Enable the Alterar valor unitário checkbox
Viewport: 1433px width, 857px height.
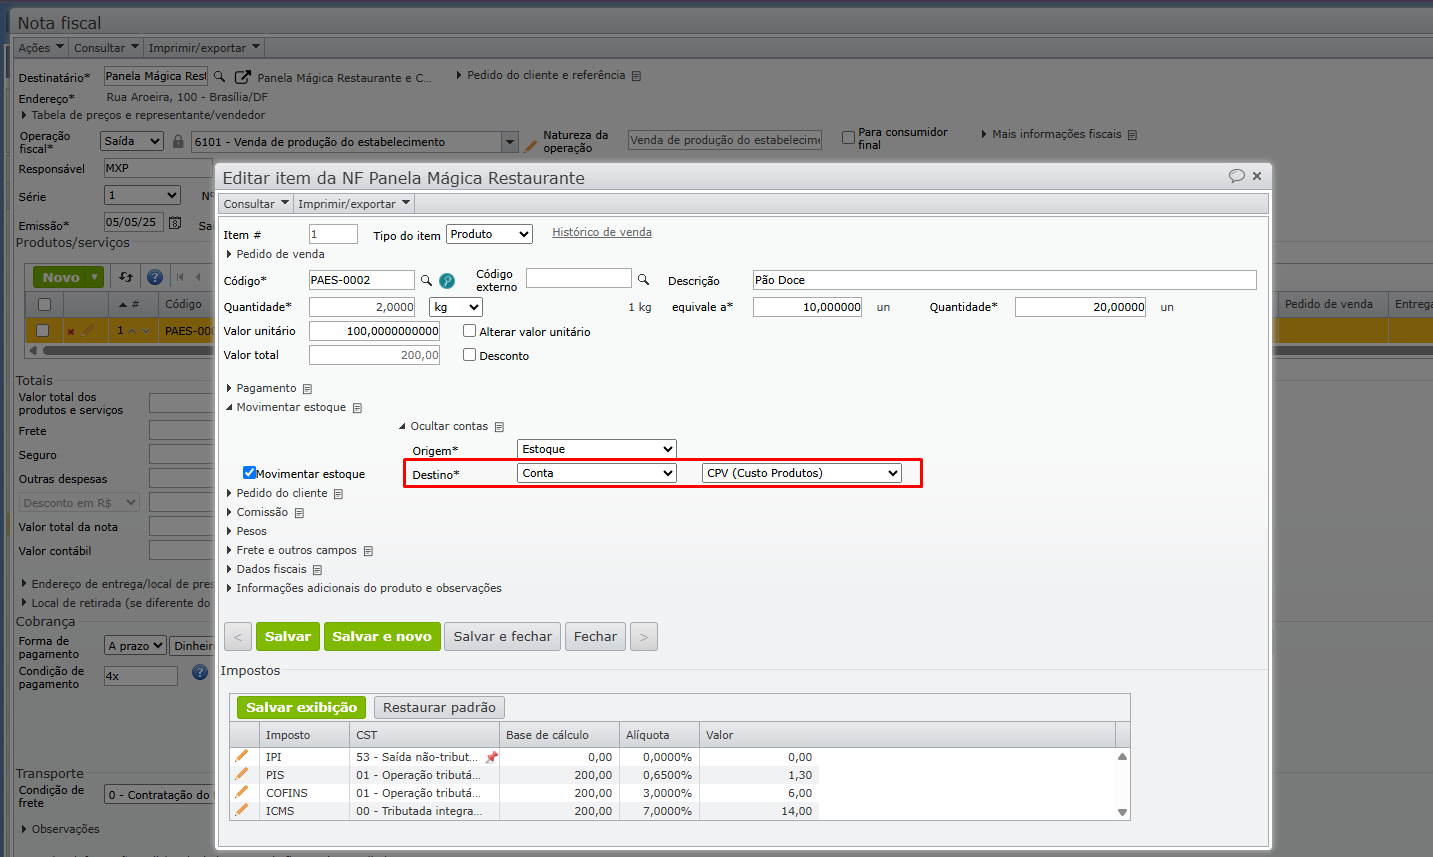pos(469,331)
